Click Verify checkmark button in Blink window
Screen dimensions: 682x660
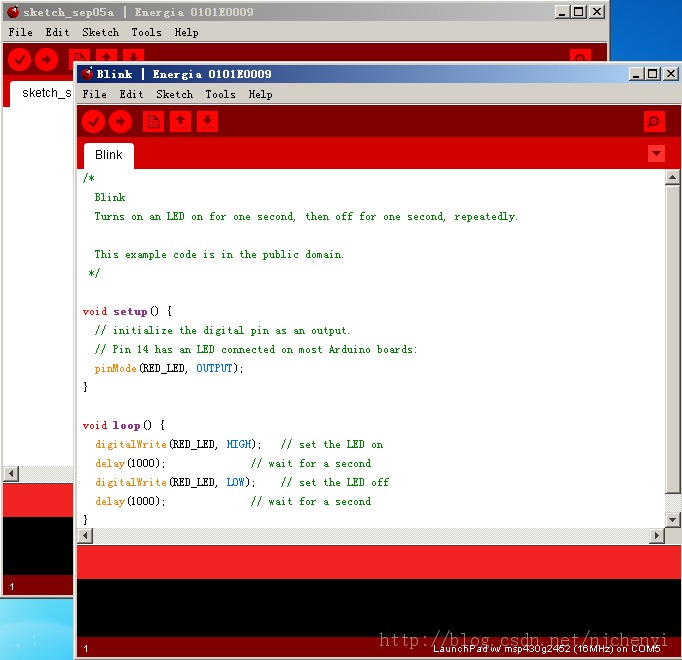coord(94,121)
